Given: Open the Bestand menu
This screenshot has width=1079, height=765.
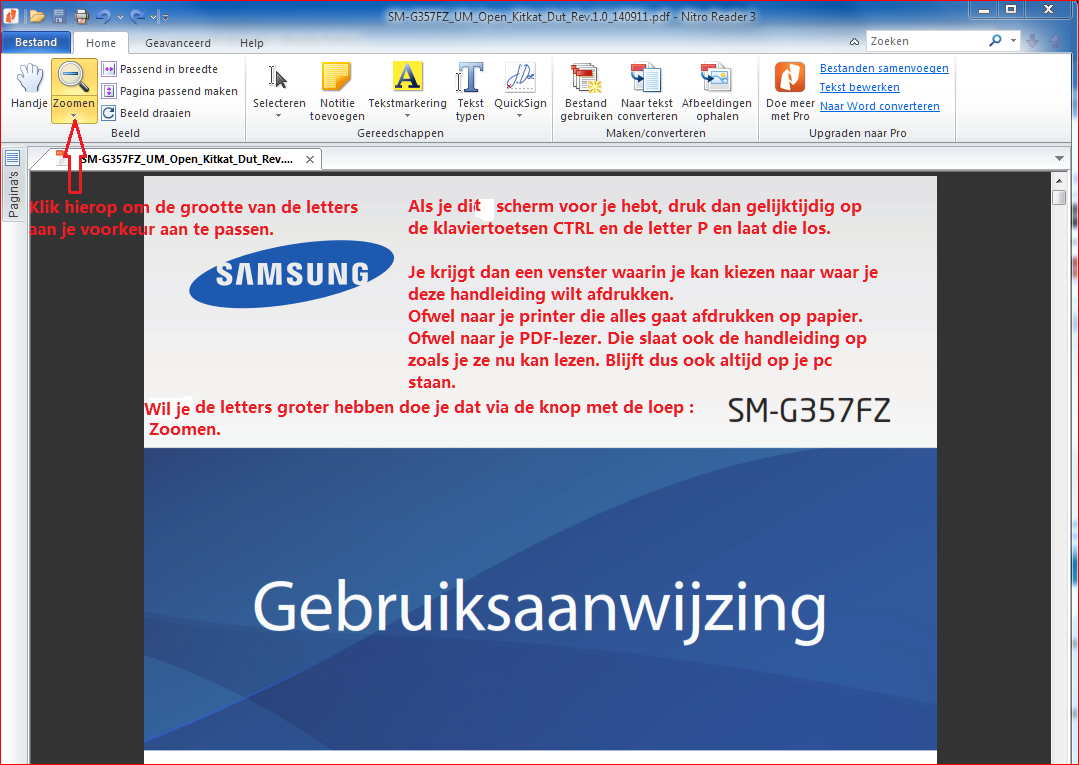Looking at the screenshot, I should coord(36,43).
